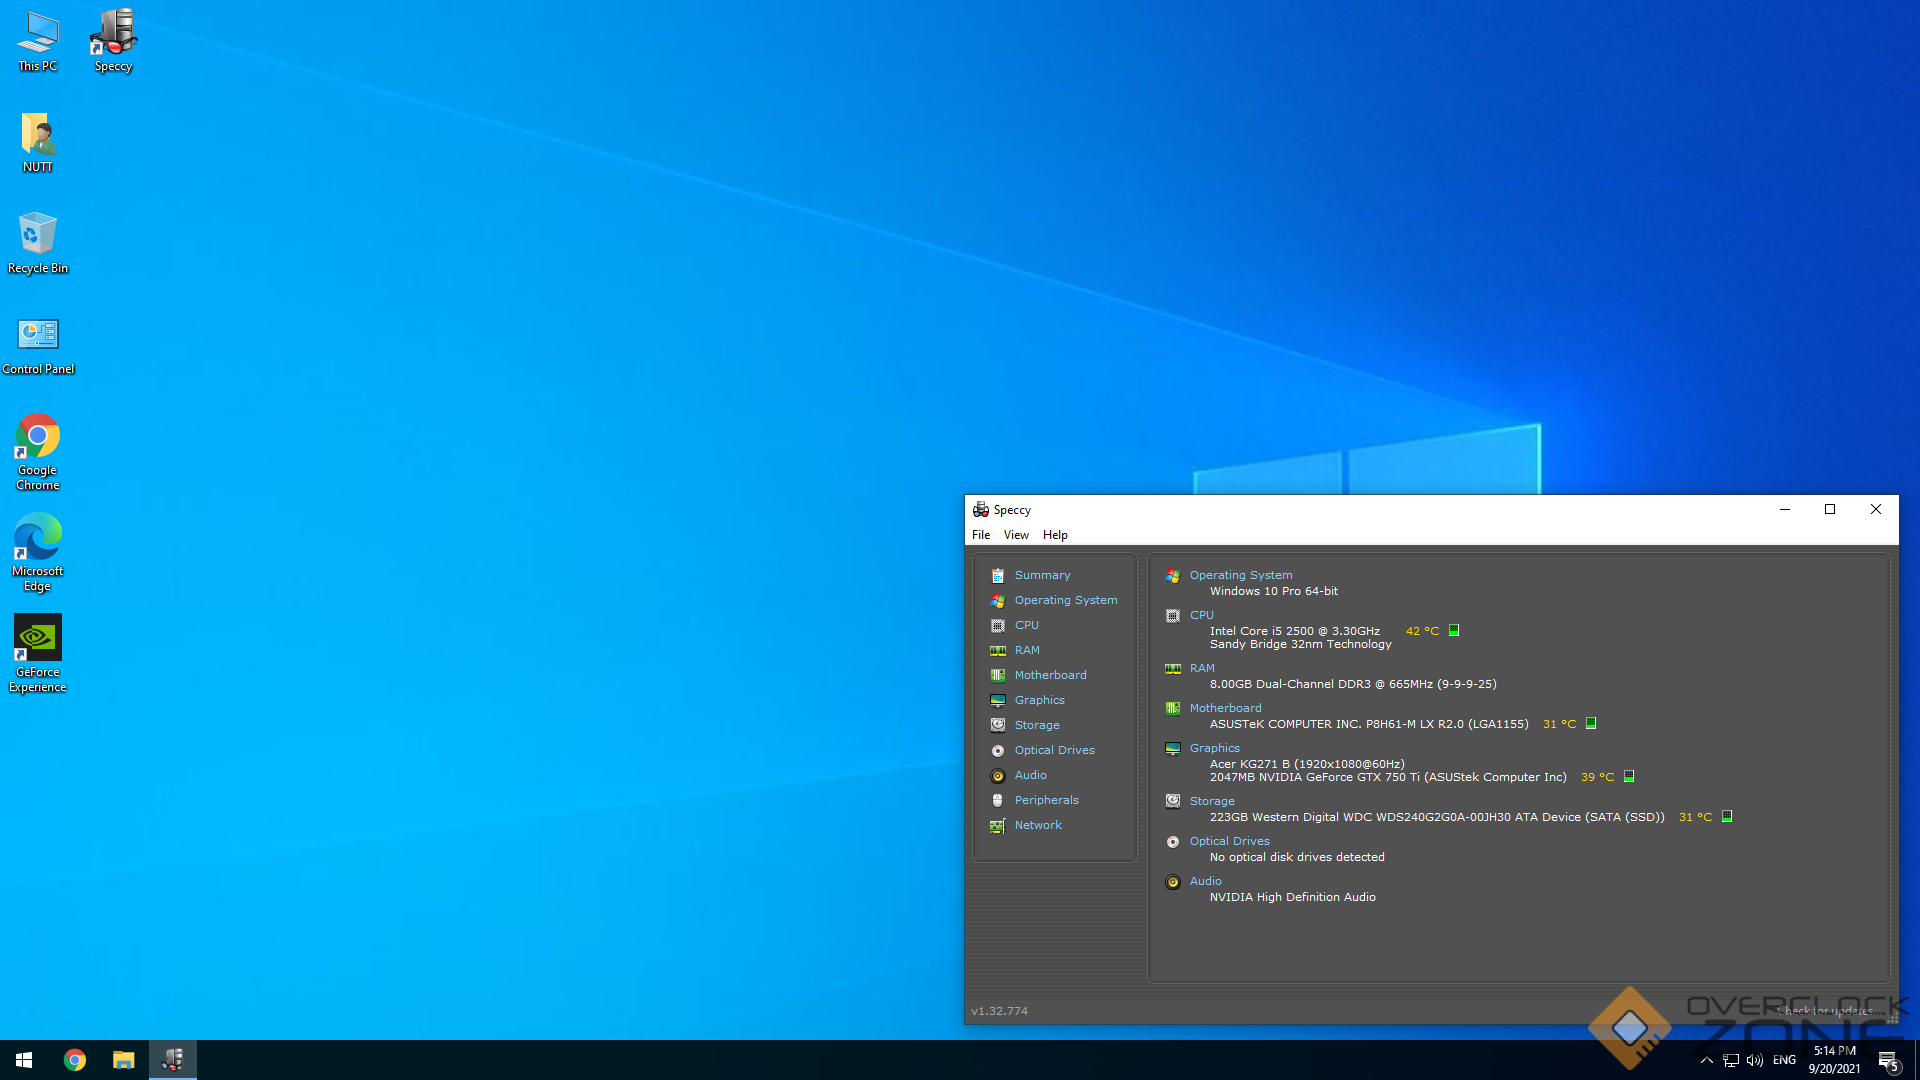Viewport: 1920px width, 1080px height.
Task: Click the Operating System heading link
Action: tap(1240, 575)
